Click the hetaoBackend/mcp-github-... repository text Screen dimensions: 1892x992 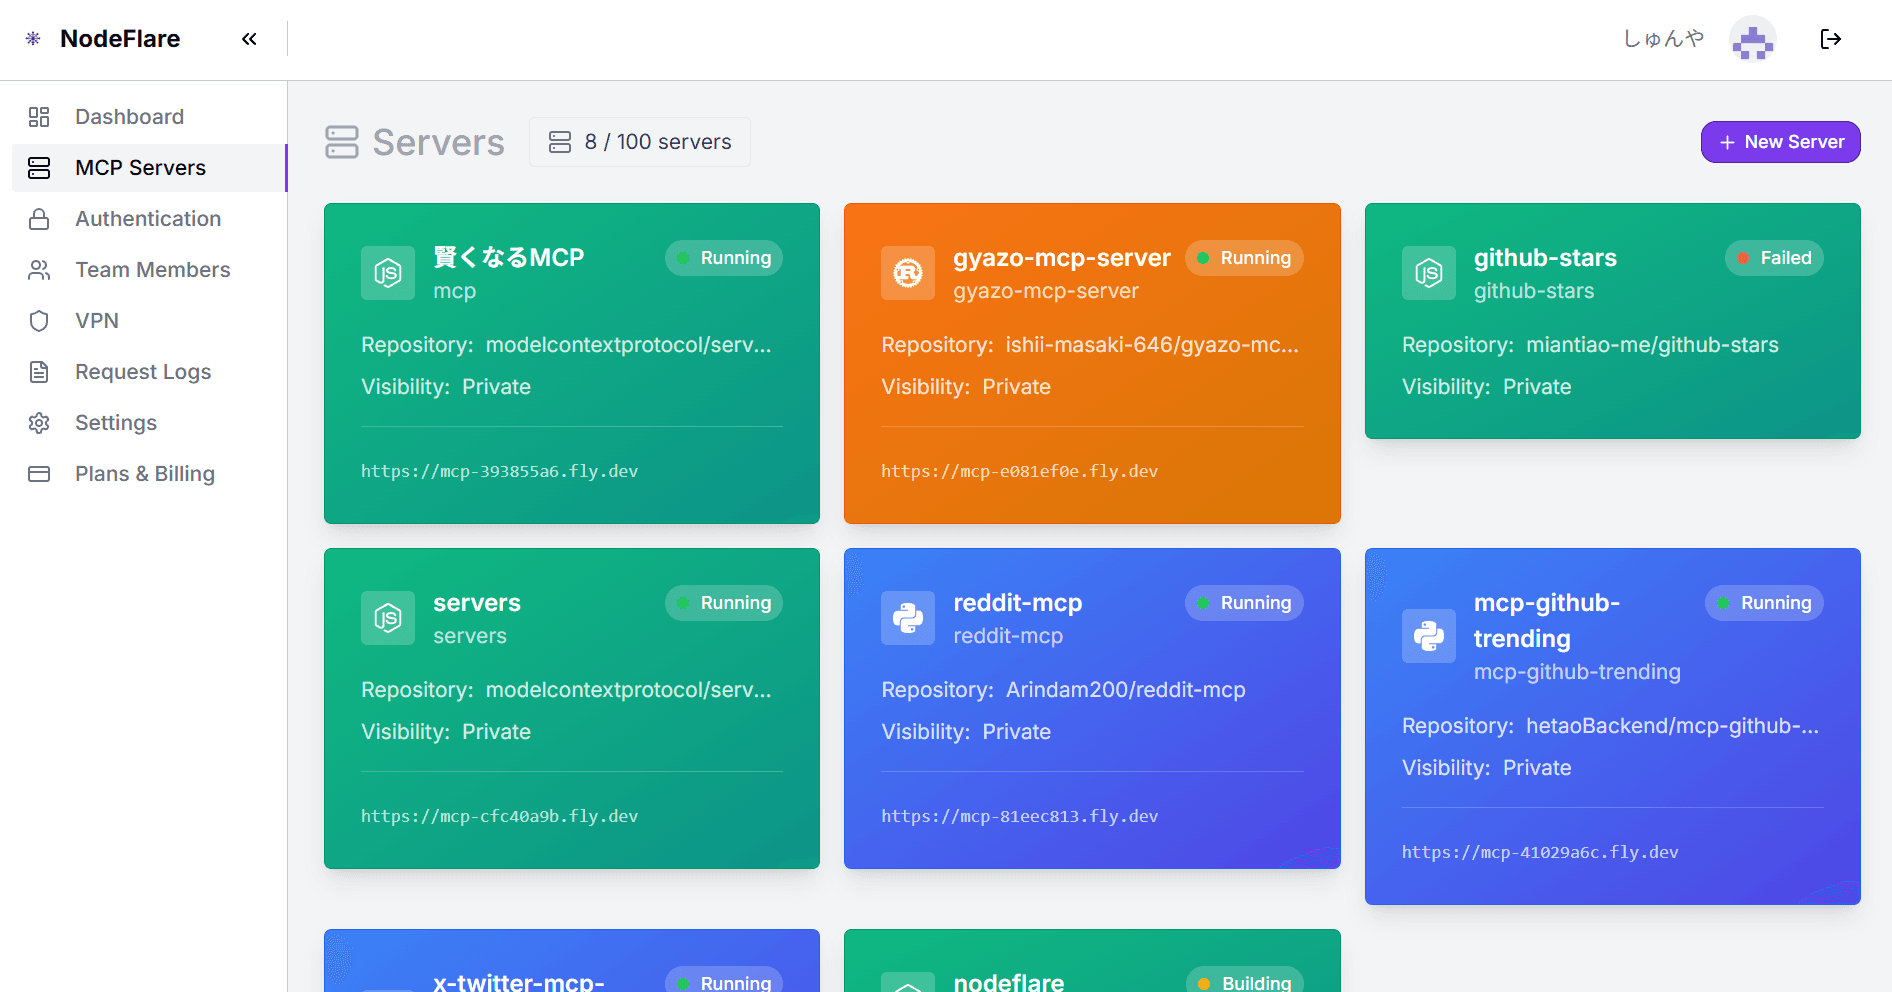coord(1672,726)
